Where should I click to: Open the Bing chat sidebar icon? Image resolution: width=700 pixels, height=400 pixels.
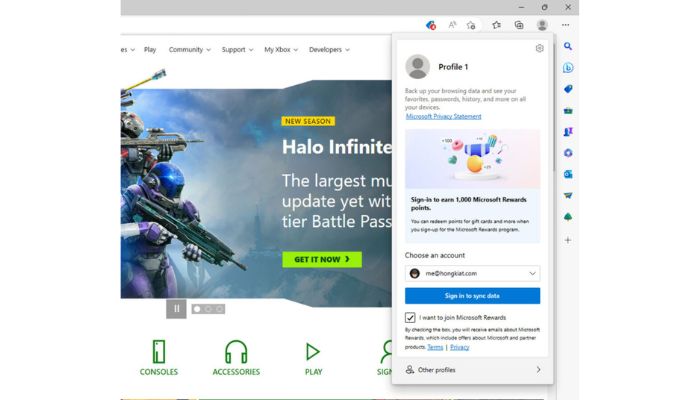[568, 67]
